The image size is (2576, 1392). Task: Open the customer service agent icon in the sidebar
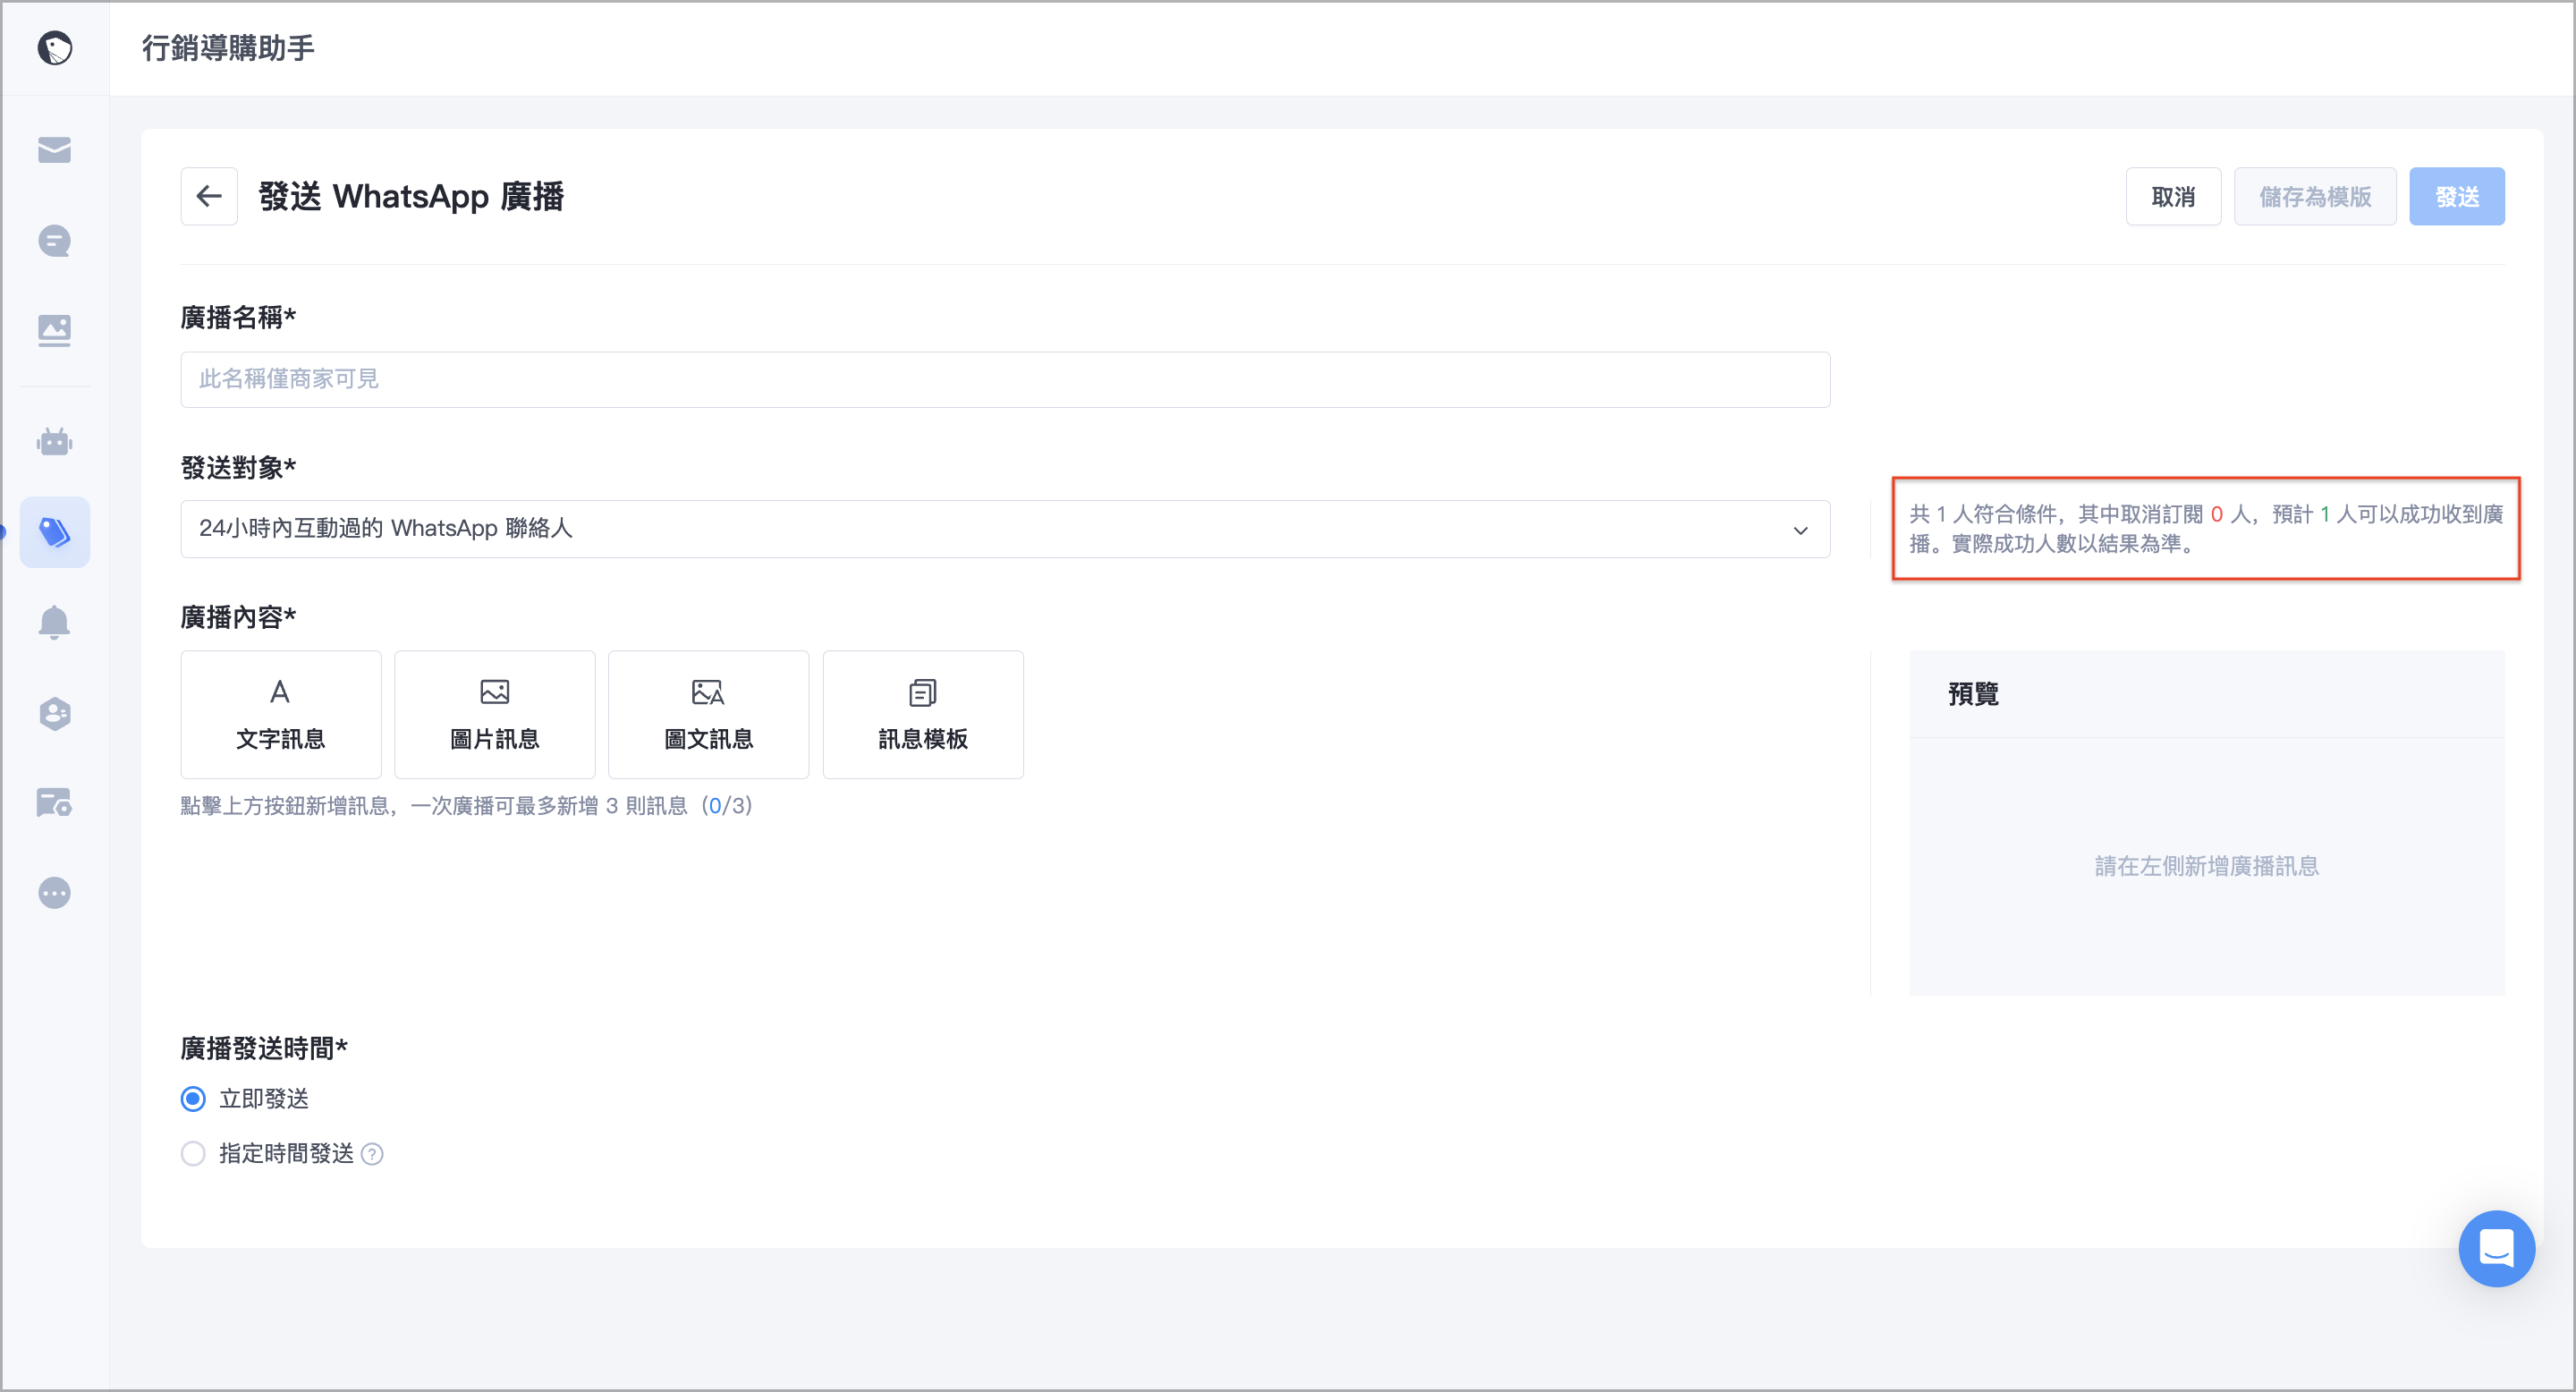[x=55, y=713]
